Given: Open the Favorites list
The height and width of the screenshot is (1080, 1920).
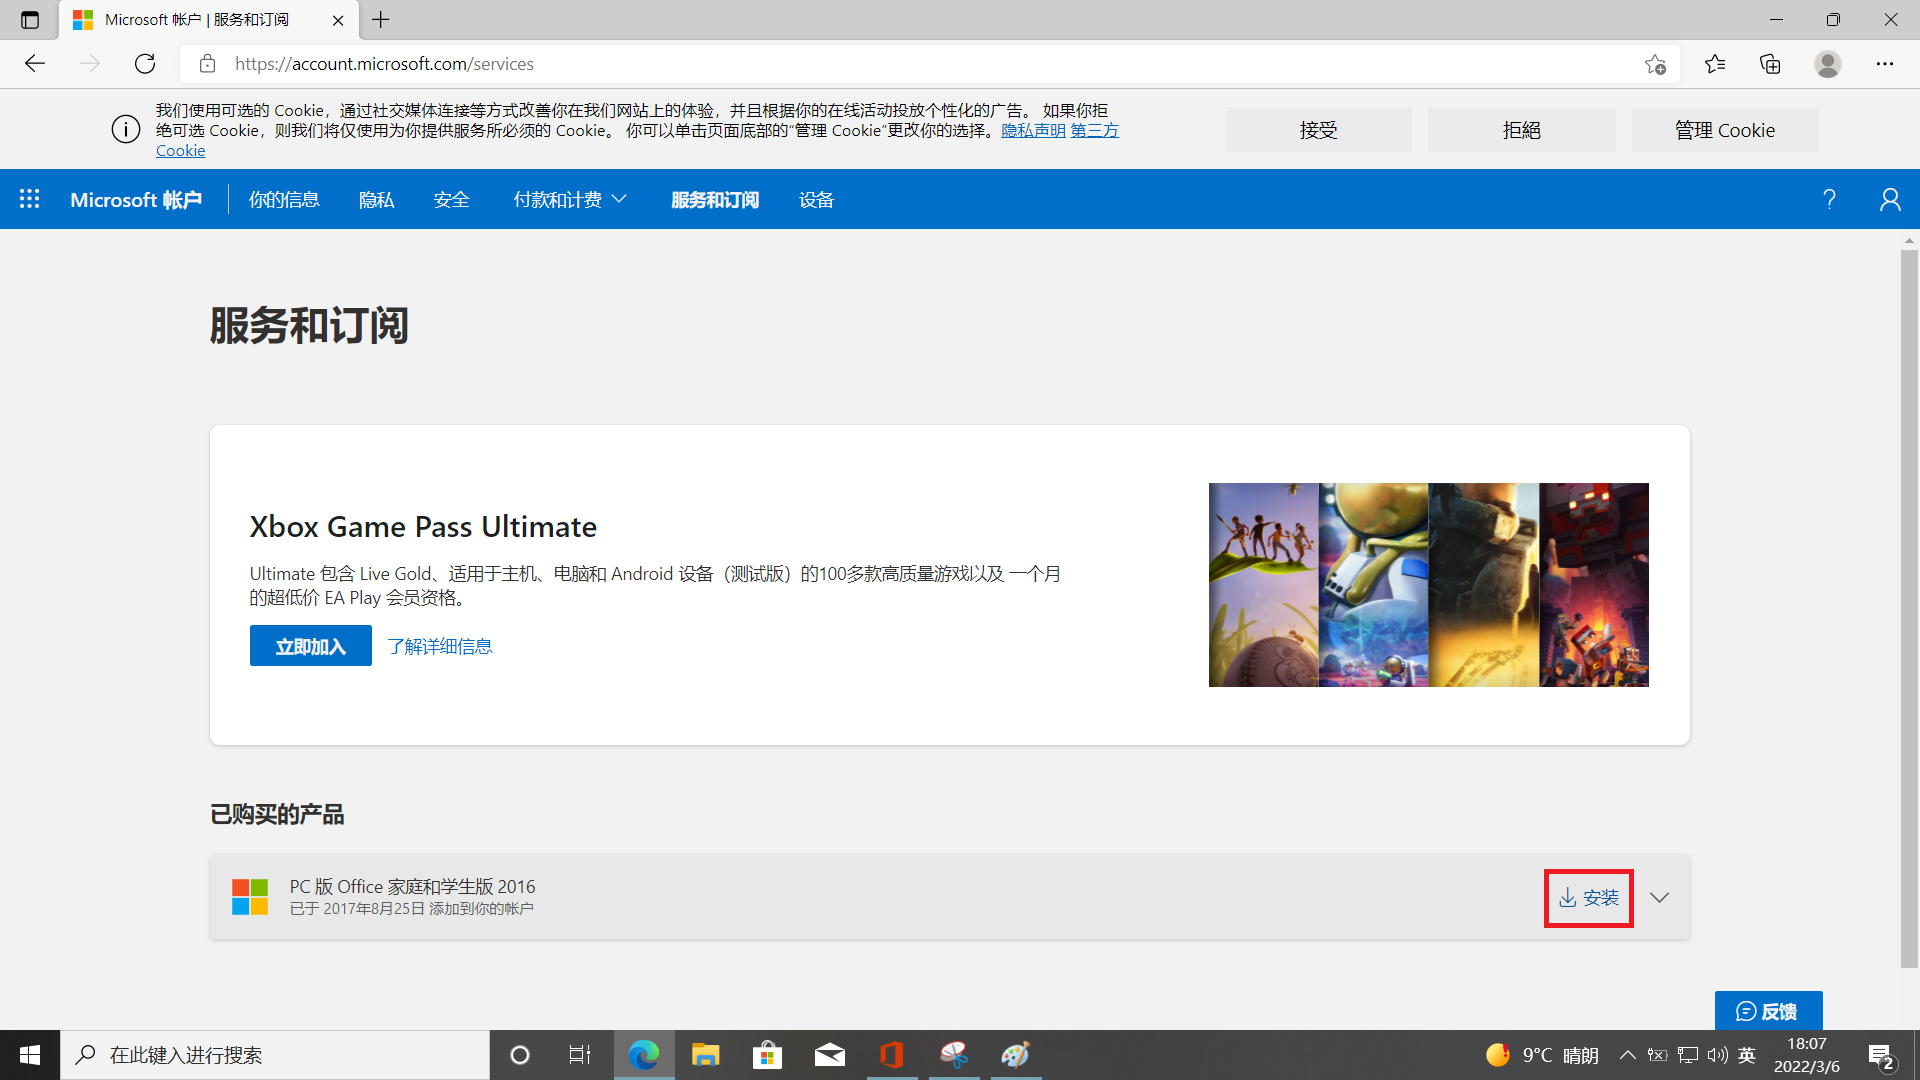Looking at the screenshot, I should (x=1715, y=64).
